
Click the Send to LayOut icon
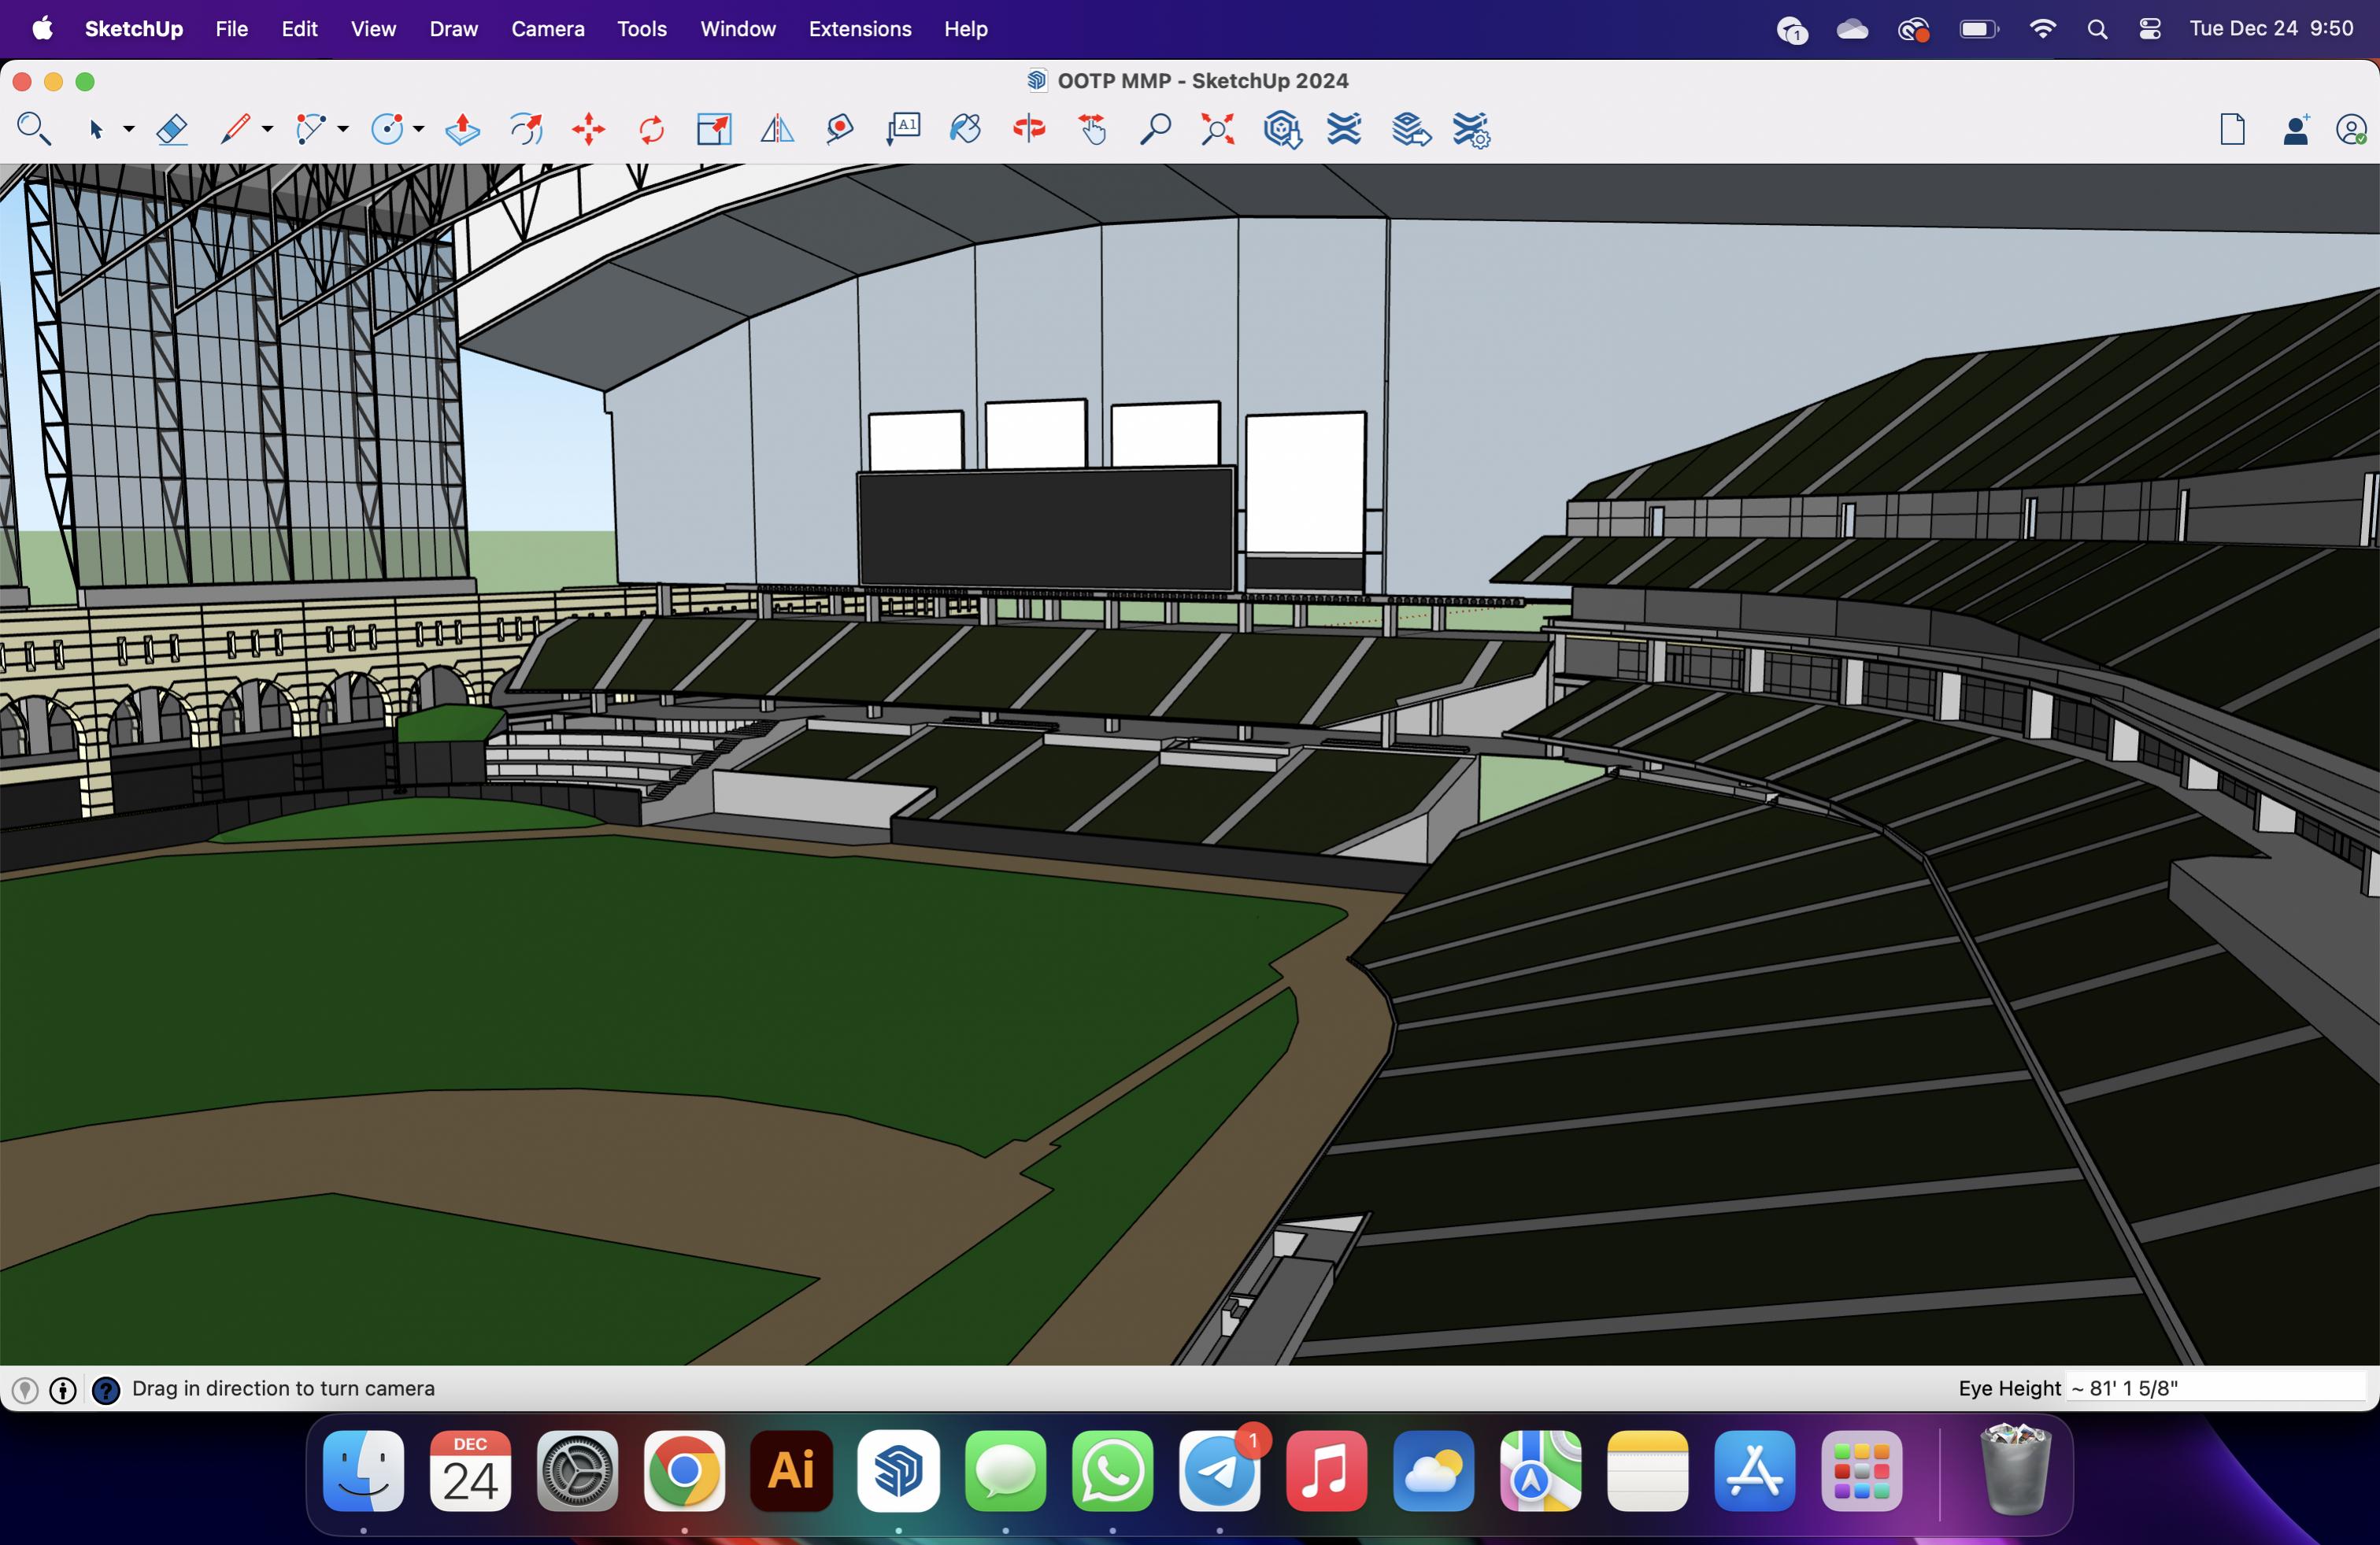[x=1410, y=129]
